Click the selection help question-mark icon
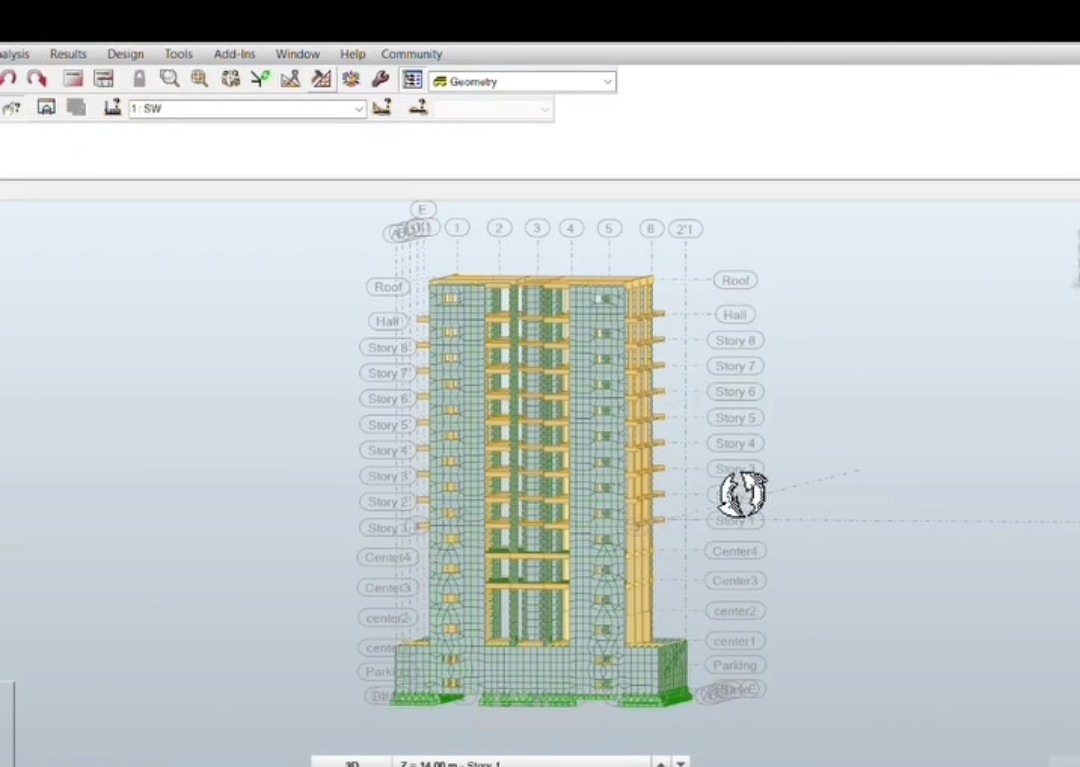The image size is (1080, 767). pos(12,108)
